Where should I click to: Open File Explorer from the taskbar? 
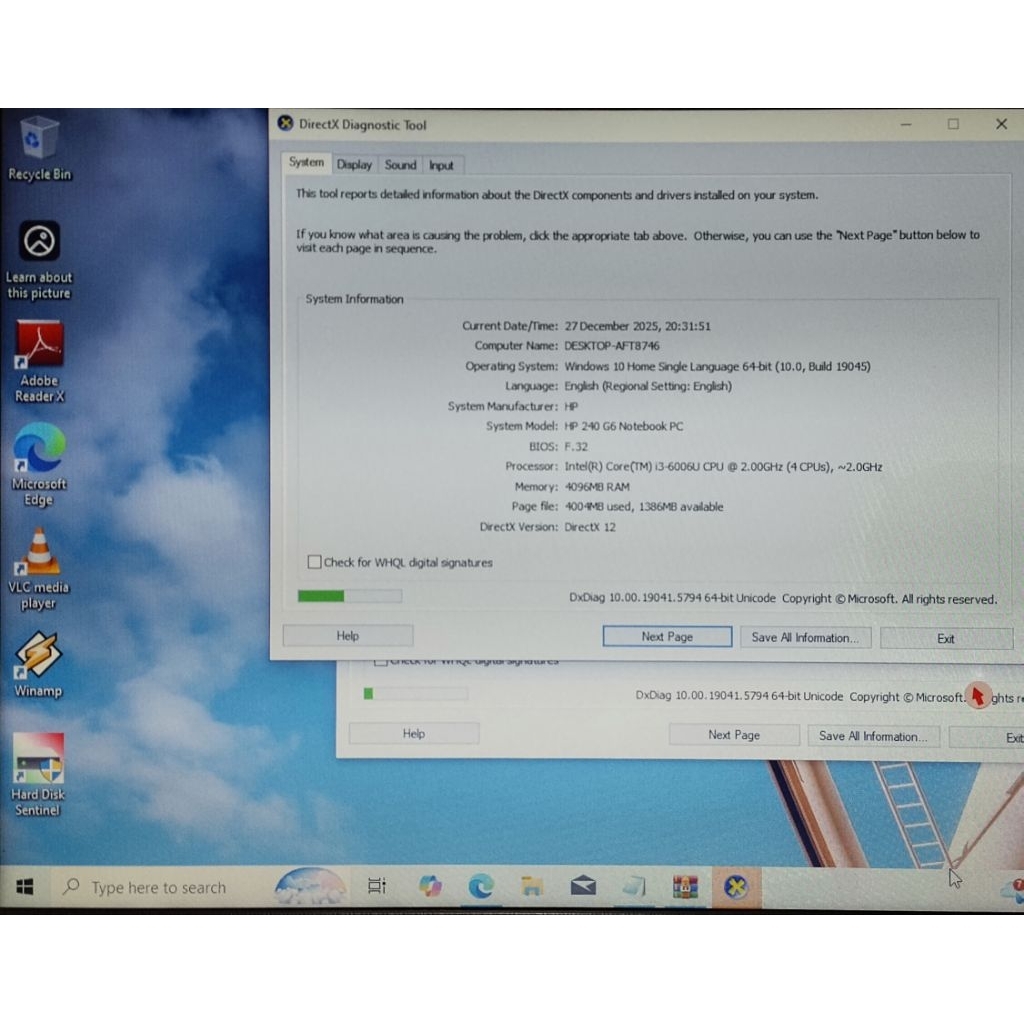[x=532, y=887]
